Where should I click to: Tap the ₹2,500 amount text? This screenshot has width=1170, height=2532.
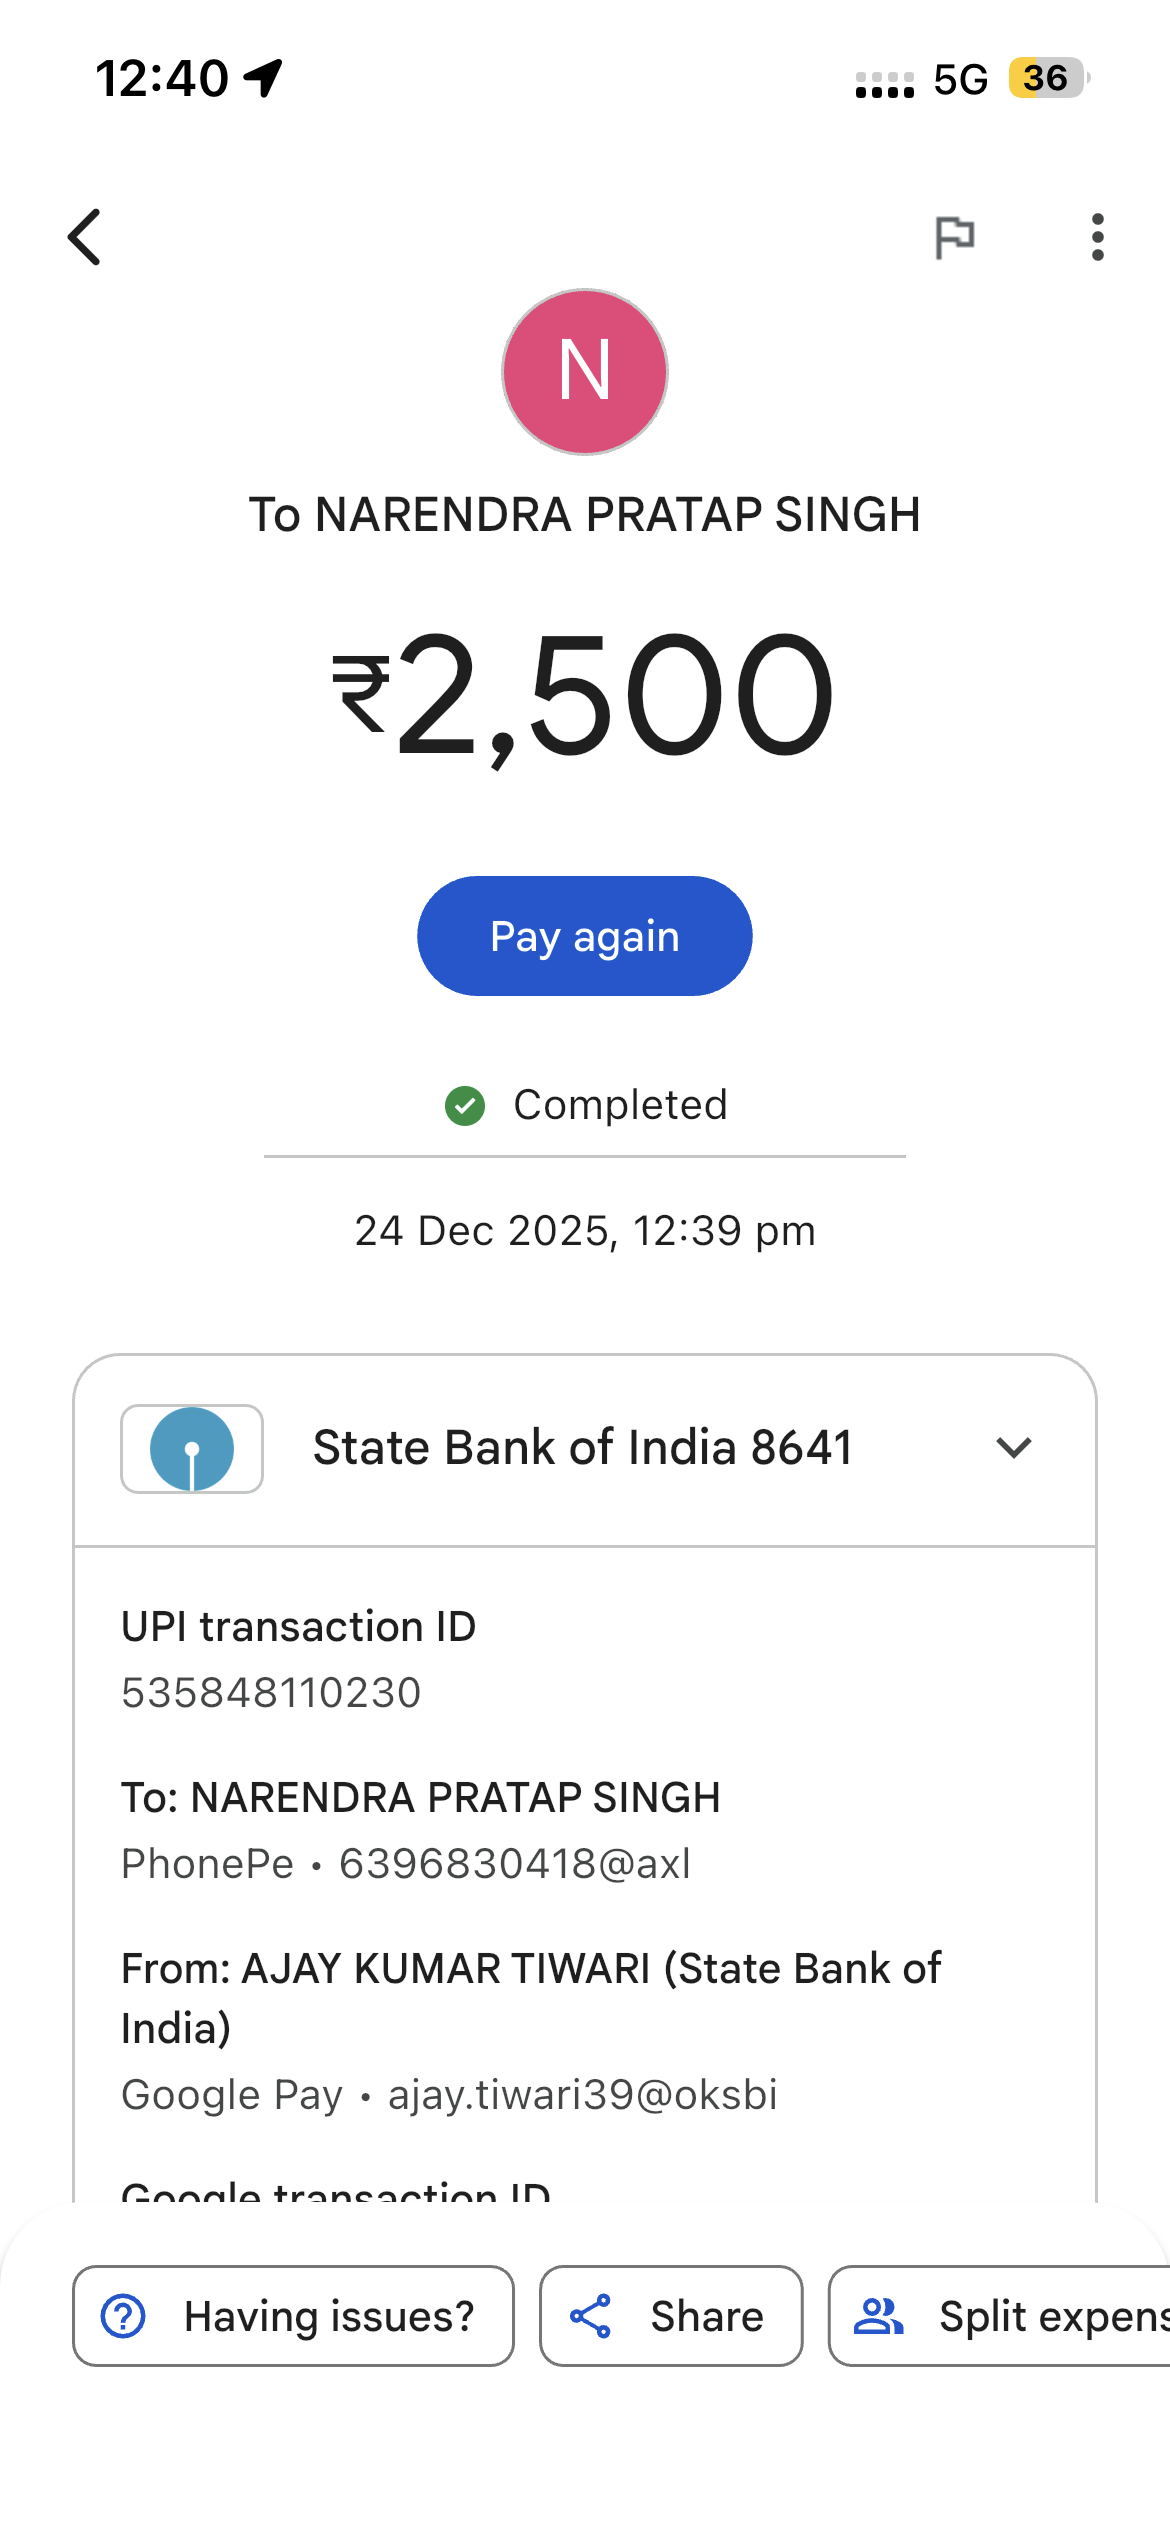584,696
